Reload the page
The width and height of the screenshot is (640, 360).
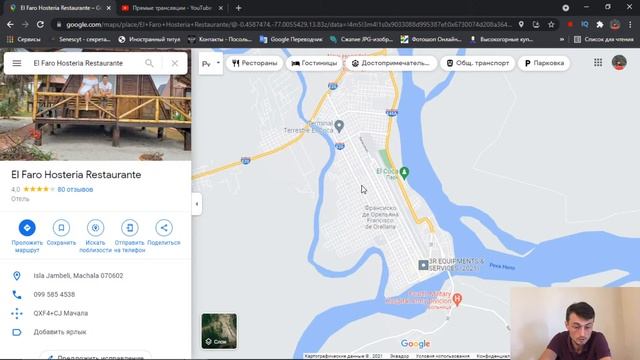tap(40, 24)
